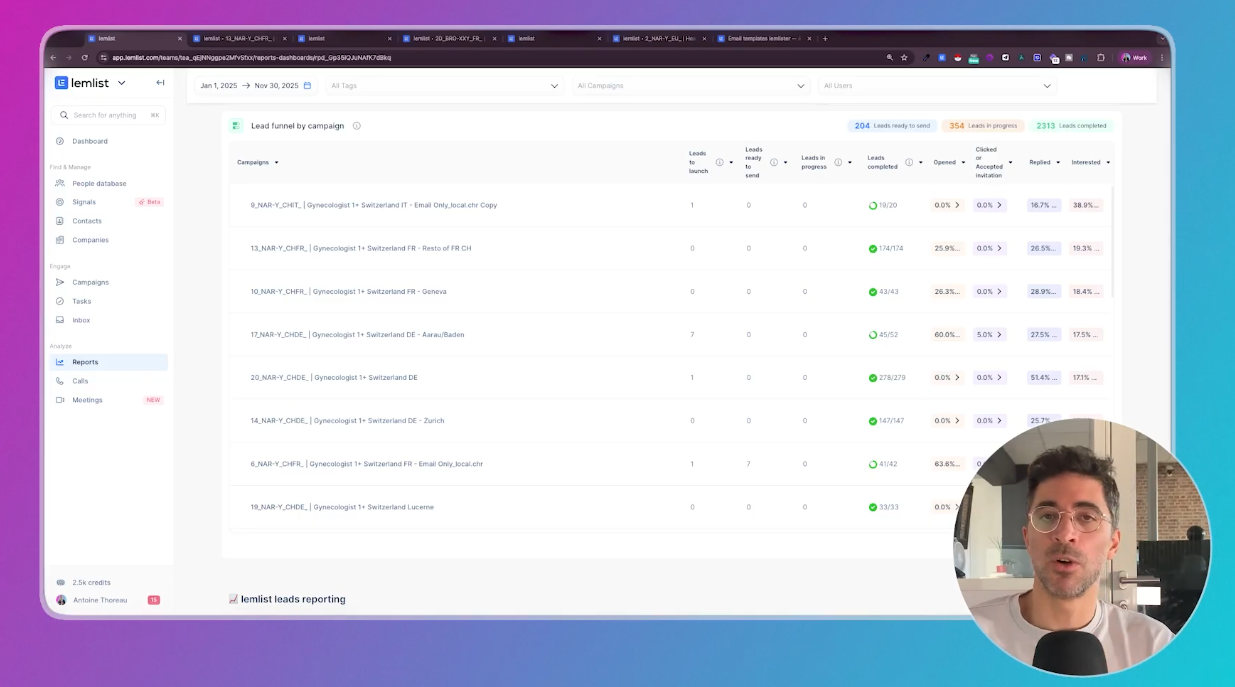Click the Work profile button in browser
1235x687 pixels.
point(1134,58)
